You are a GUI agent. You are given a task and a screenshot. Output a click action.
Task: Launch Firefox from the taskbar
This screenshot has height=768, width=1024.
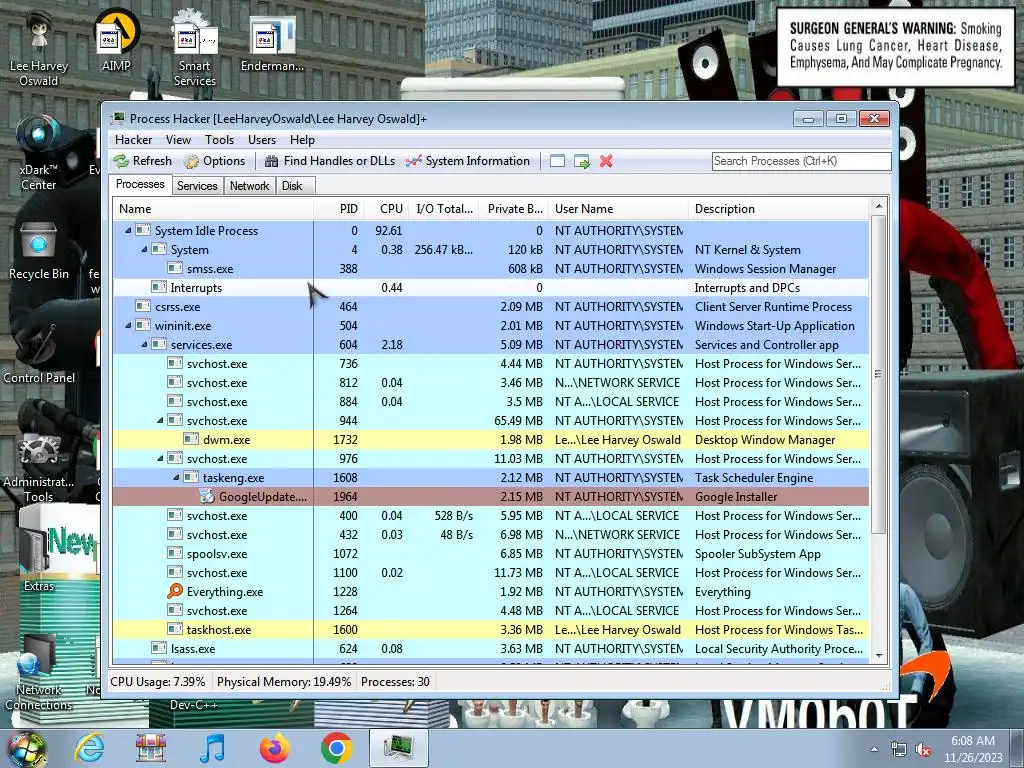(x=274, y=748)
